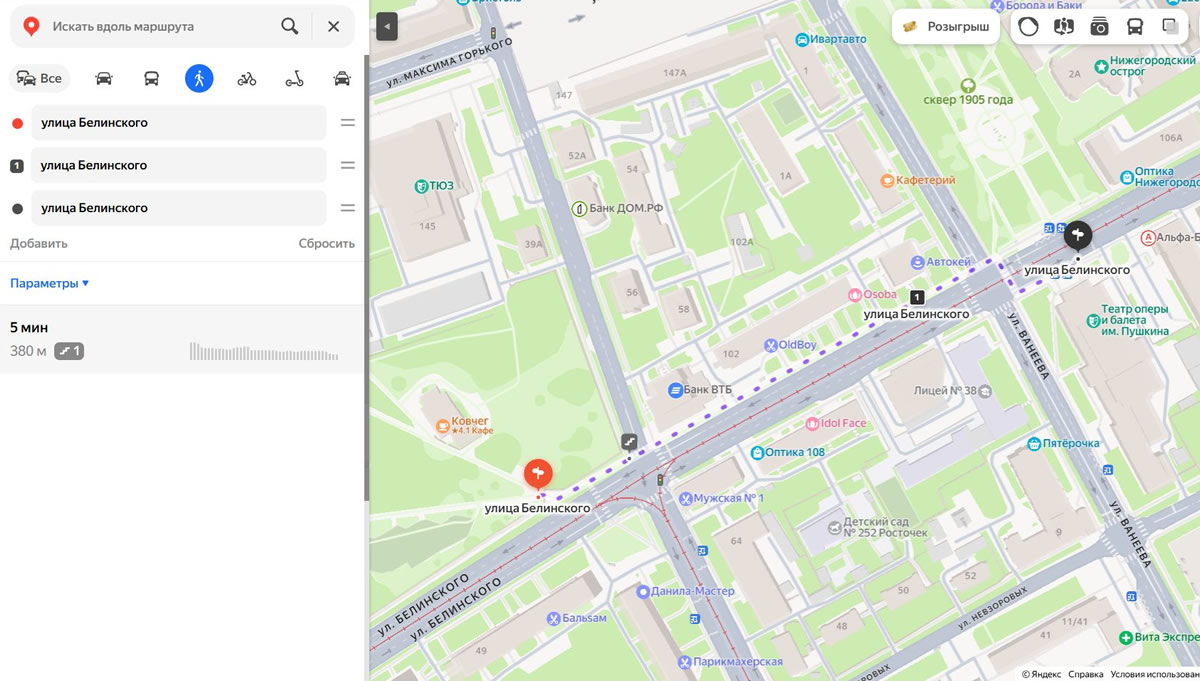This screenshot has height=681, width=1200.
Task: Click the magnifying glass search icon
Action: pos(290,27)
